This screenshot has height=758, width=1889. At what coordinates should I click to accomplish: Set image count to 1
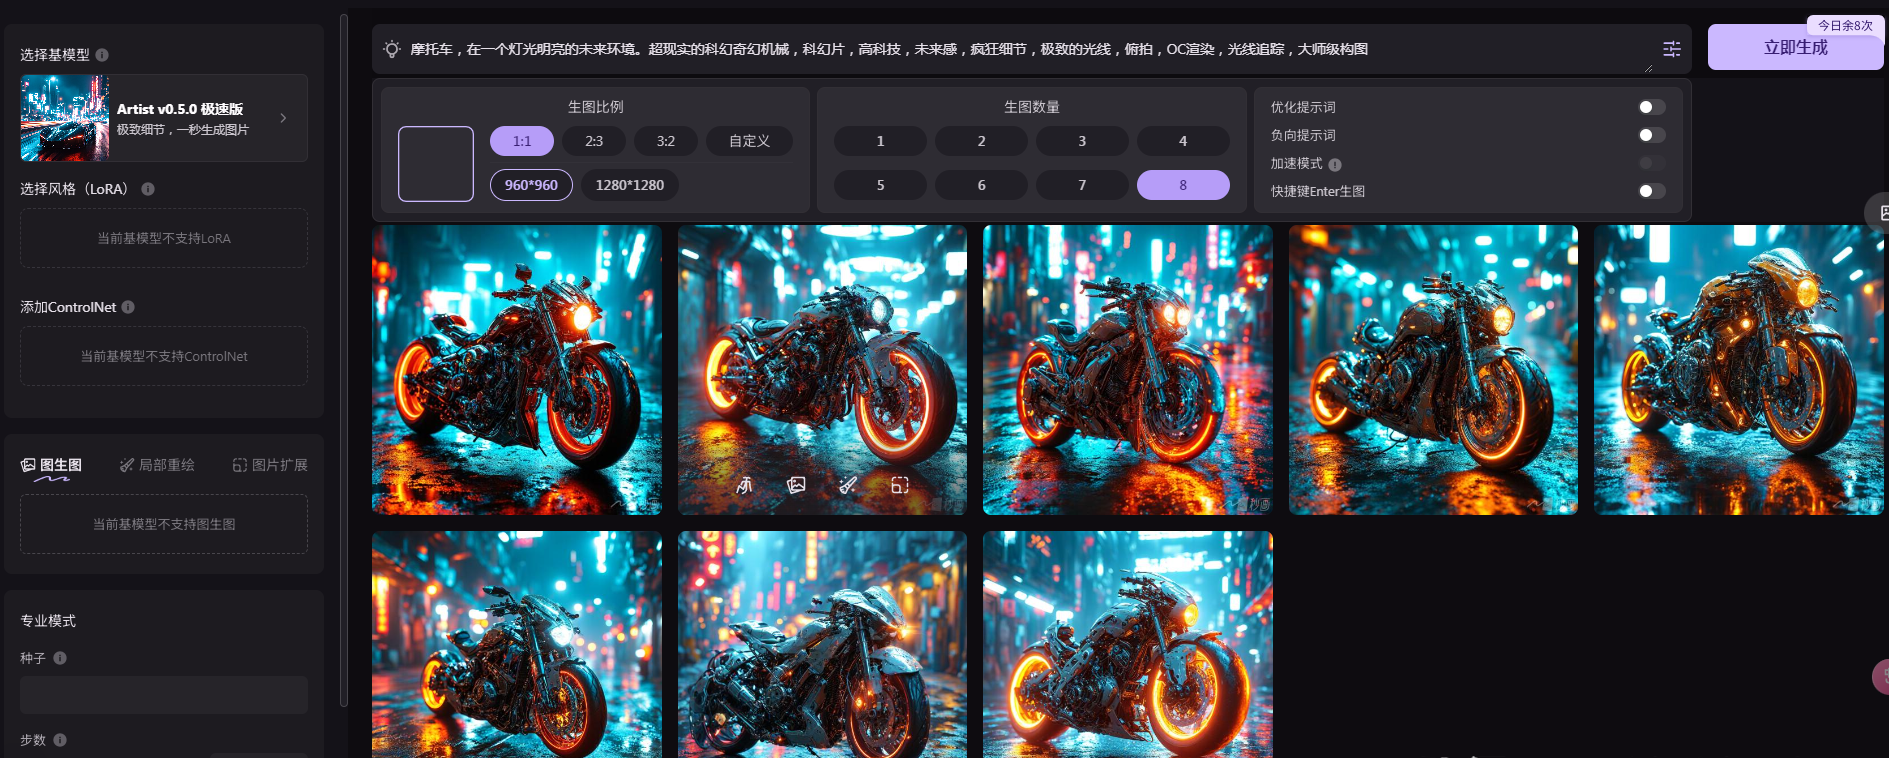880,141
